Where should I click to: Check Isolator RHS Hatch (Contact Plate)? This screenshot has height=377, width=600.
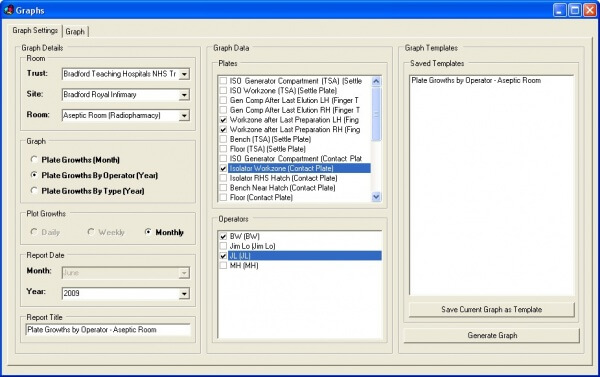pos(223,178)
